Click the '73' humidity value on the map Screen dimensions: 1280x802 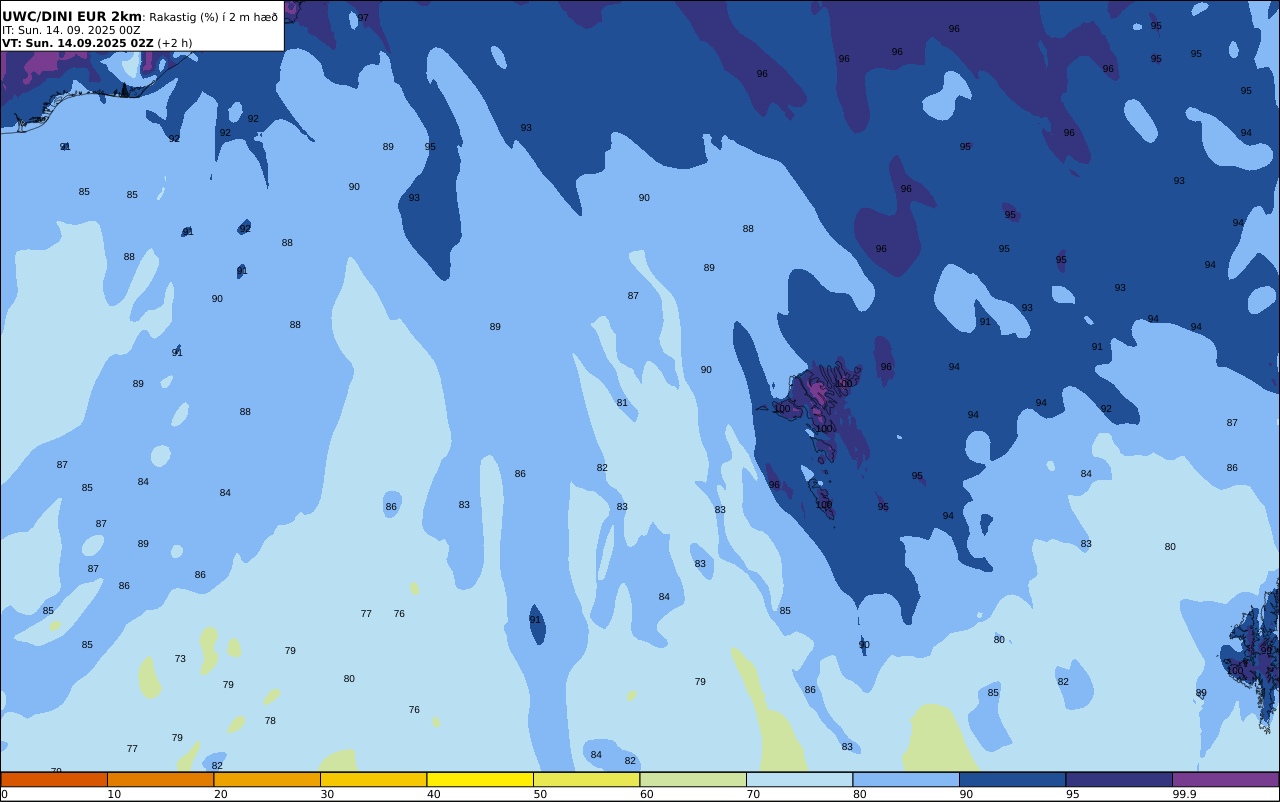180,659
